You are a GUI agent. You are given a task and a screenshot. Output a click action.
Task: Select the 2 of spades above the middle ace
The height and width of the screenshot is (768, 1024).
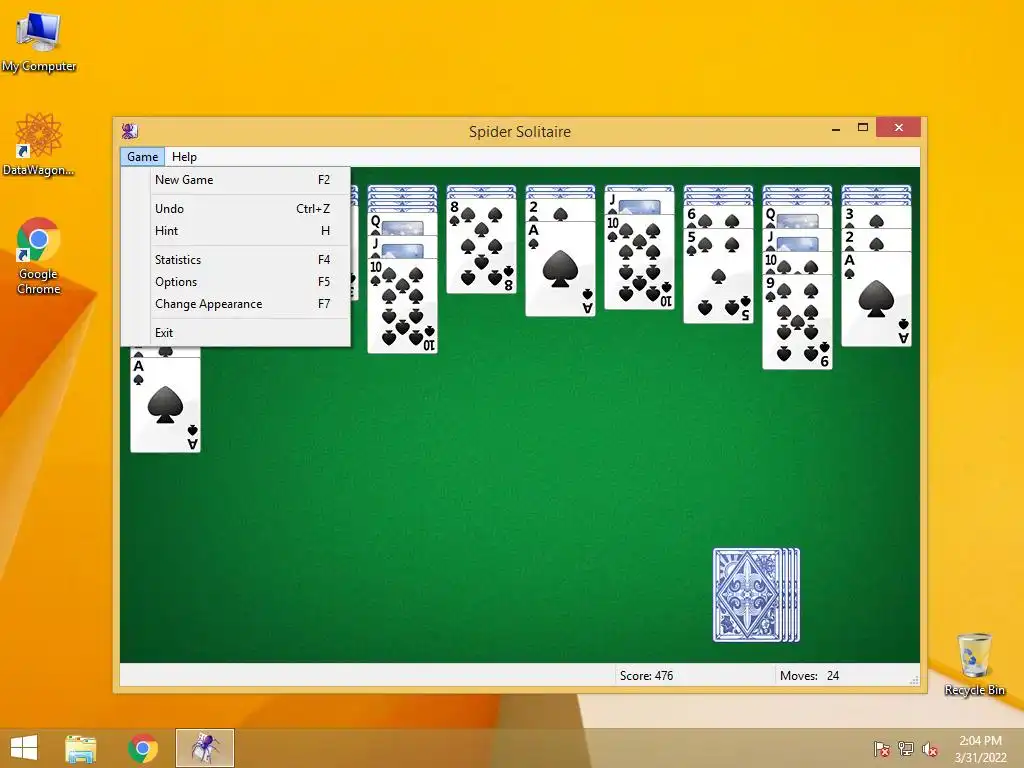(560, 210)
